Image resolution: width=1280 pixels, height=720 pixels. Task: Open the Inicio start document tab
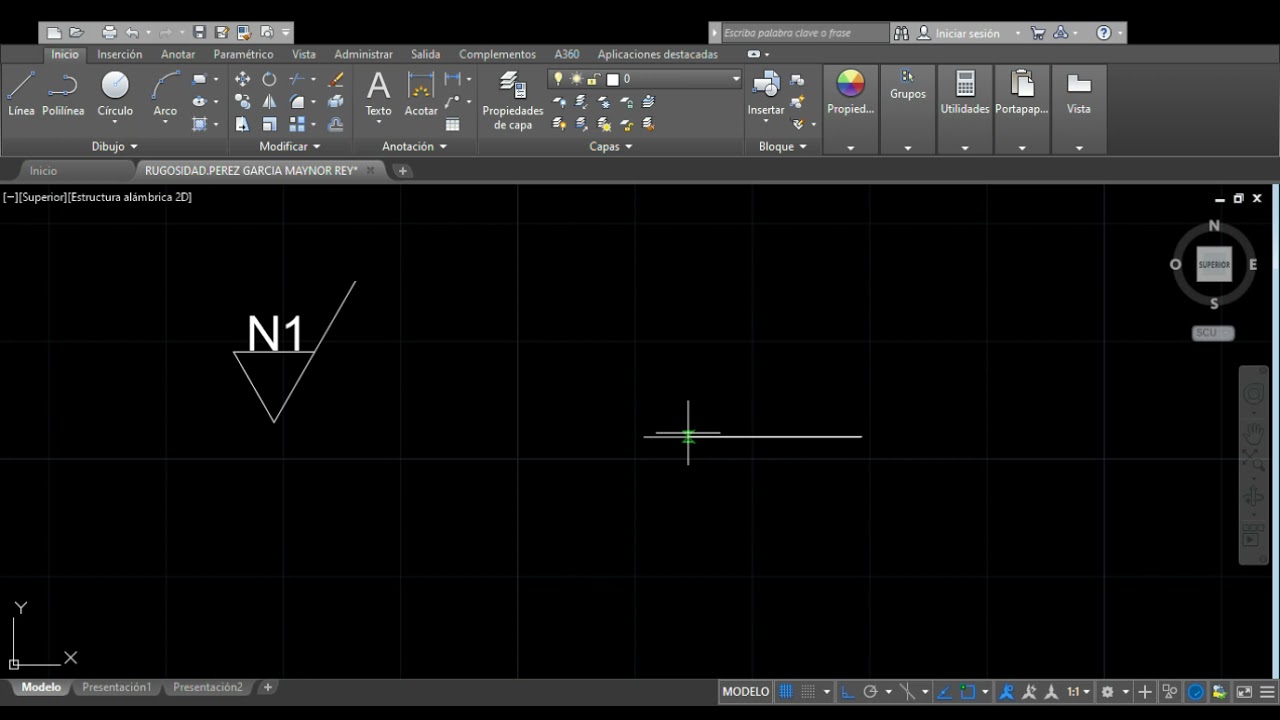pos(43,171)
